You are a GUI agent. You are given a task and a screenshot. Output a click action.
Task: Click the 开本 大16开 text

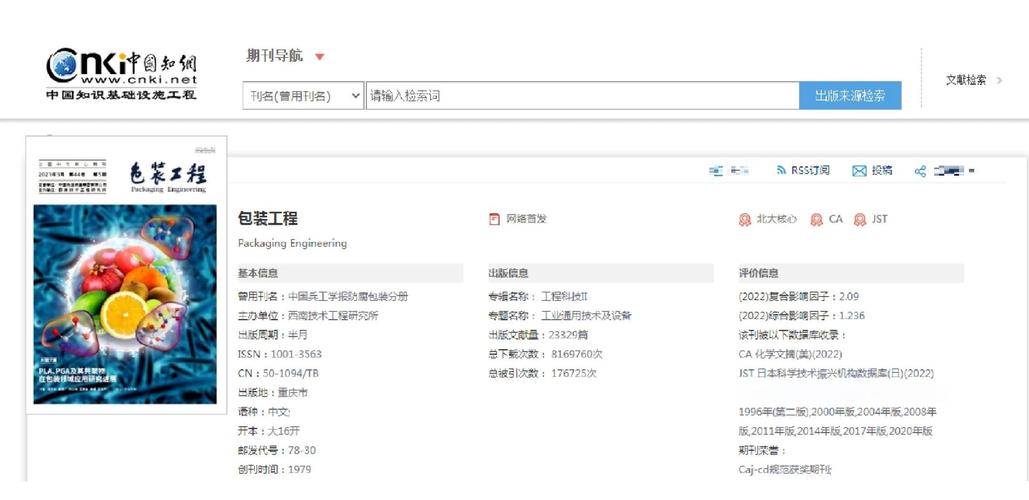point(268,431)
